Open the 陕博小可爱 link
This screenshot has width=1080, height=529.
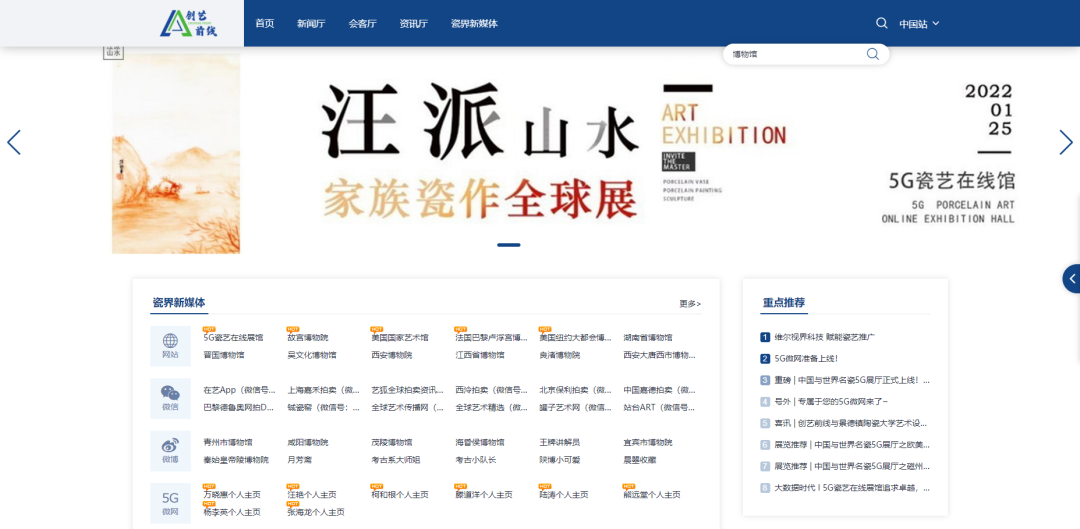click(x=560, y=459)
